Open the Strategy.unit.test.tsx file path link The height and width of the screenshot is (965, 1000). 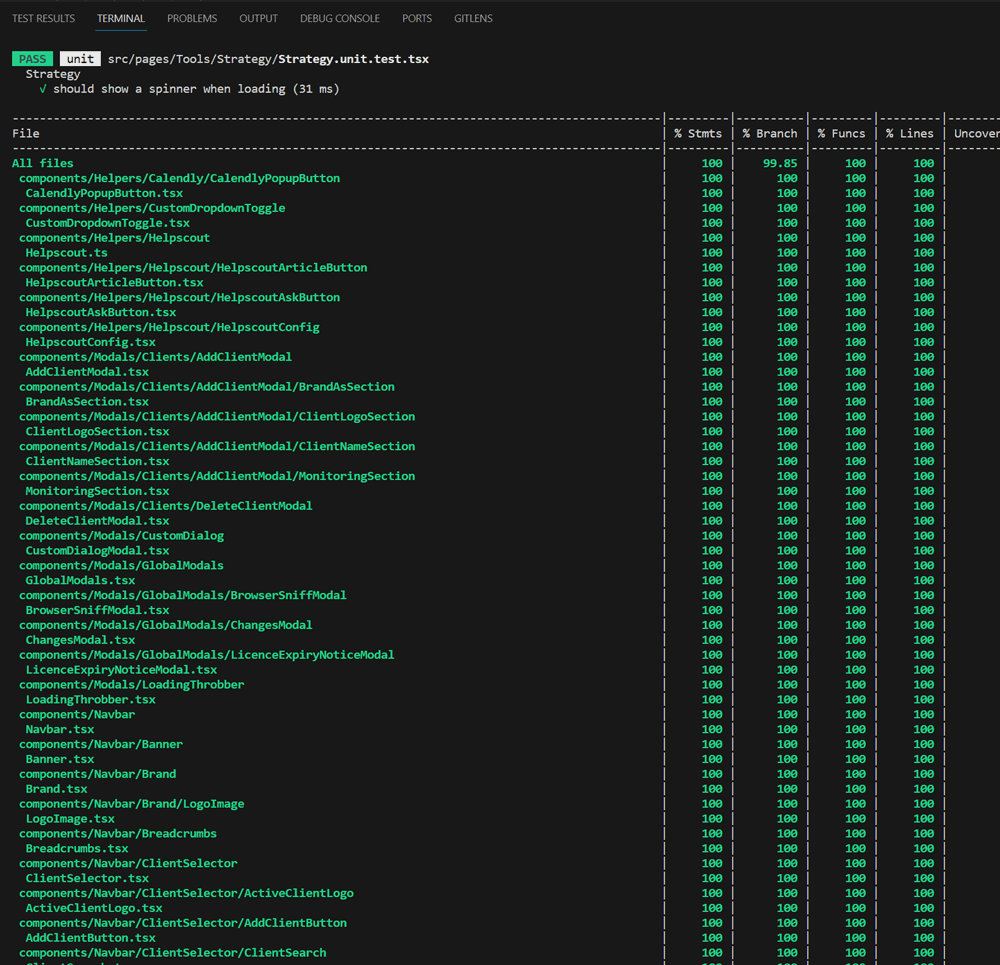point(268,59)
